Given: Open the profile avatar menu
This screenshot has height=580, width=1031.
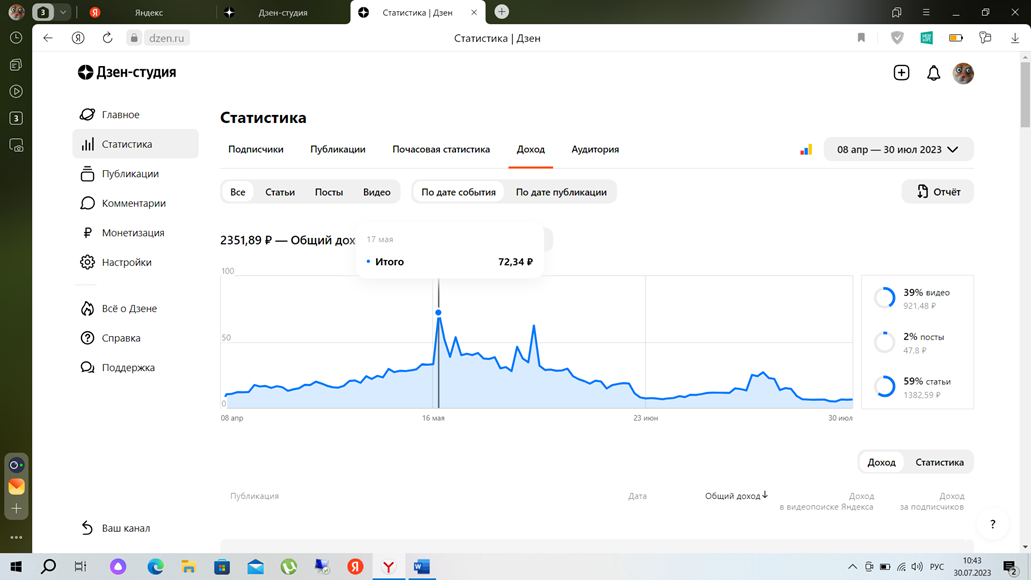Looking at the screenshot, I should click(x=963, y=73).
